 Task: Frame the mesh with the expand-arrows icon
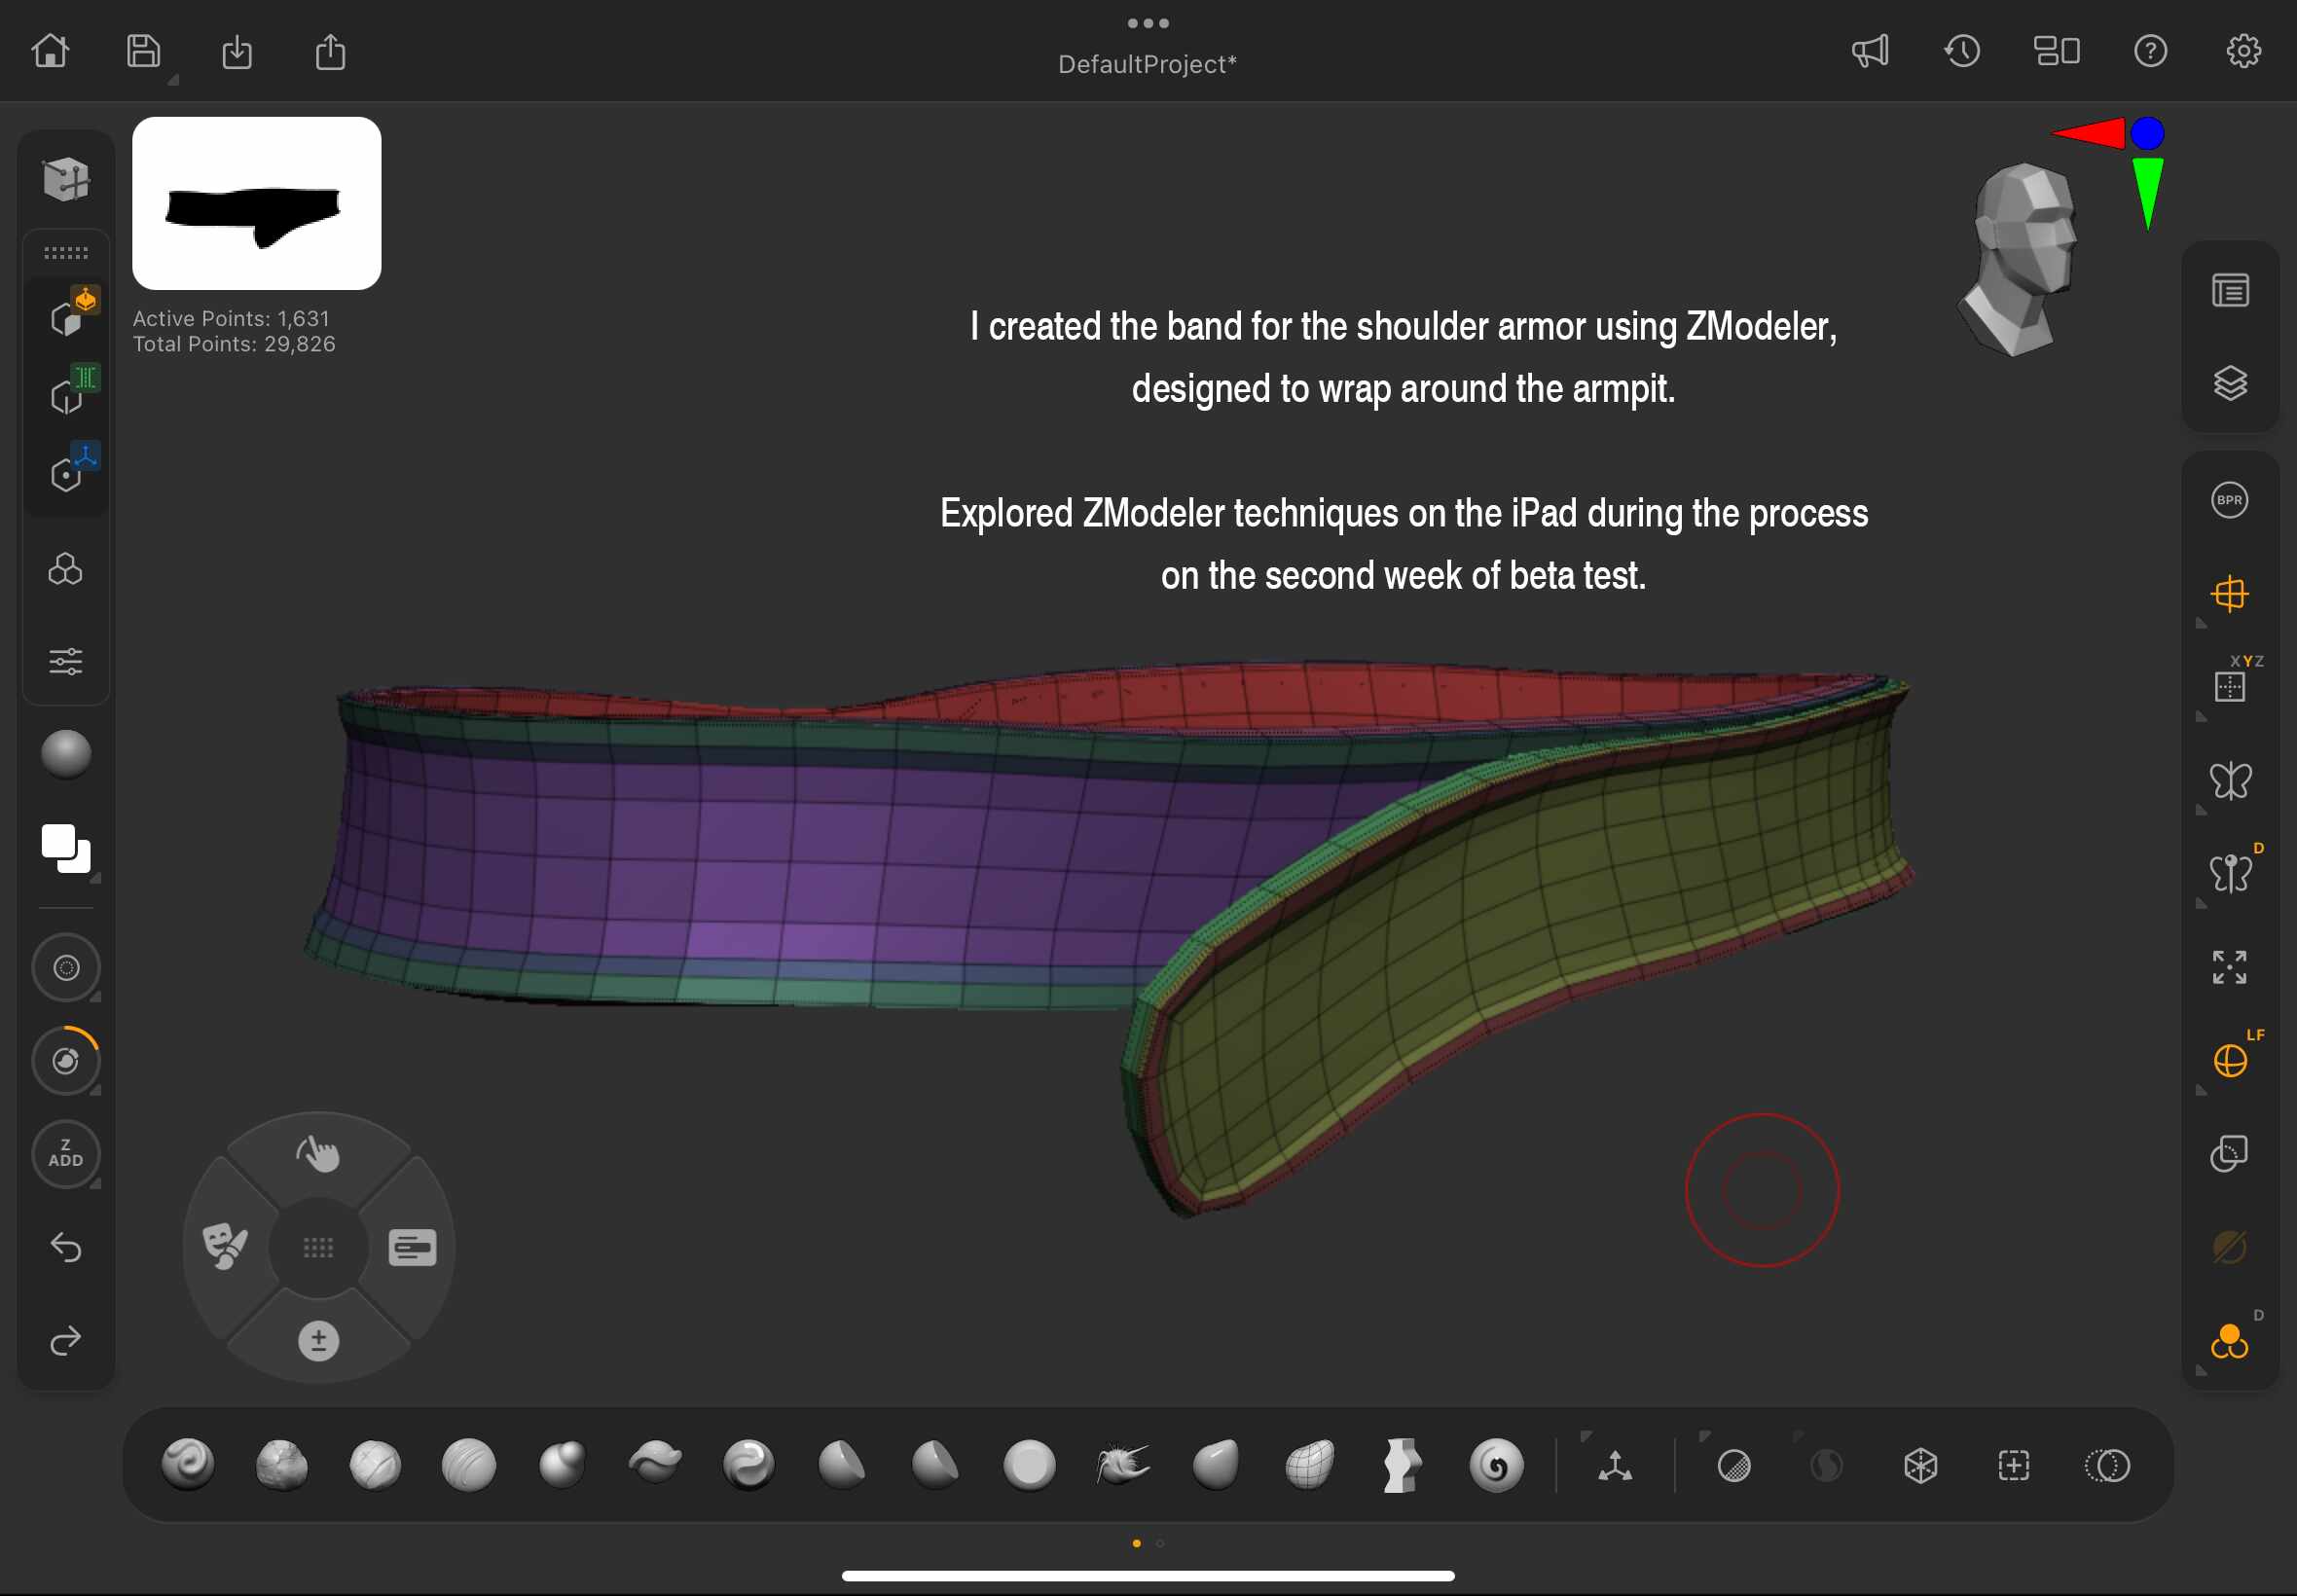[2230, 967]
